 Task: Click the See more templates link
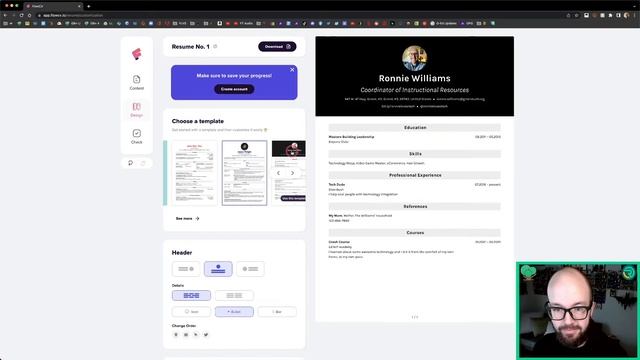(x=187, y=218)
